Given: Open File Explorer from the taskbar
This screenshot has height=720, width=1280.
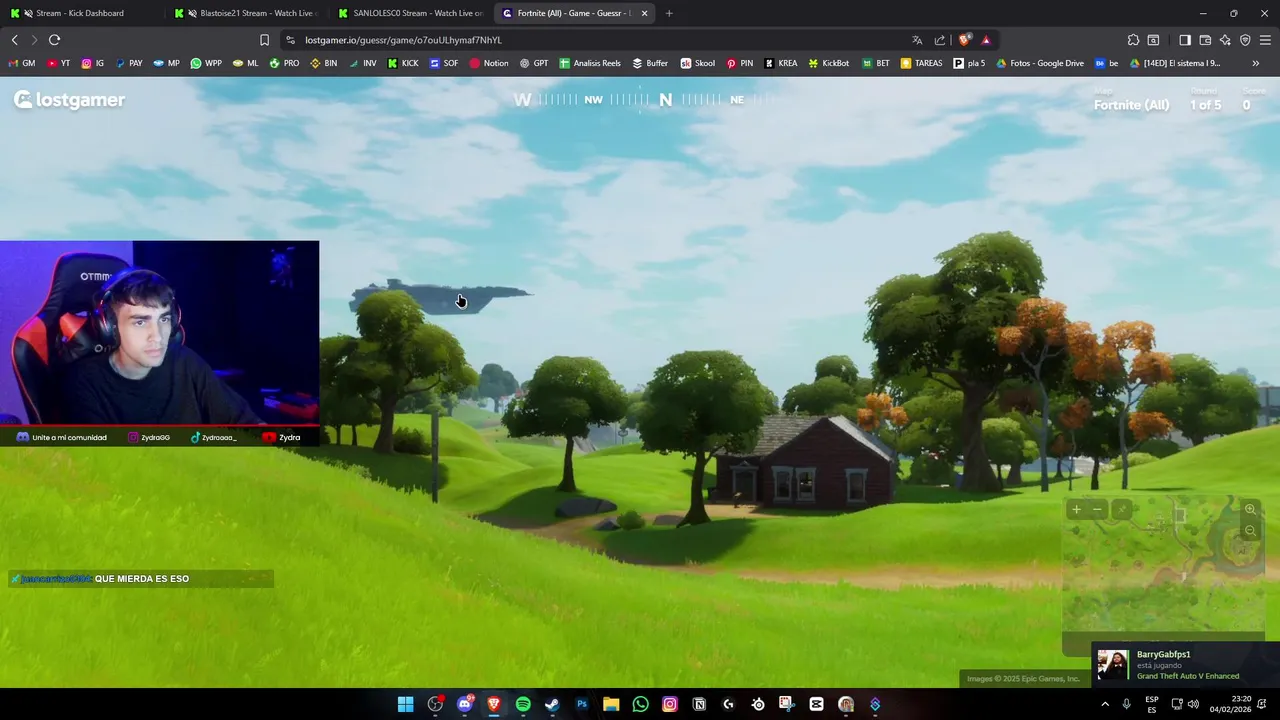Looking at the screenshot, I should click(x=611, y=704).
